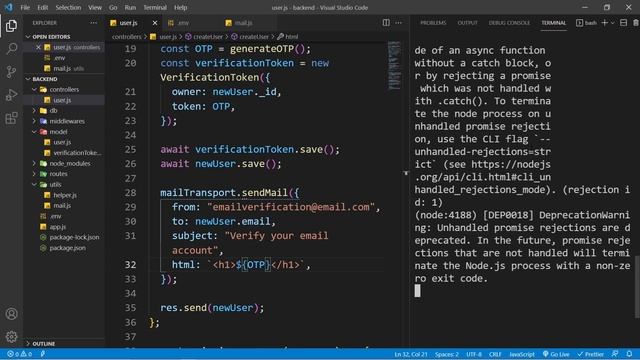Split the terminal panel
This screenshot has width=640, height=360.
click(623, 23)
